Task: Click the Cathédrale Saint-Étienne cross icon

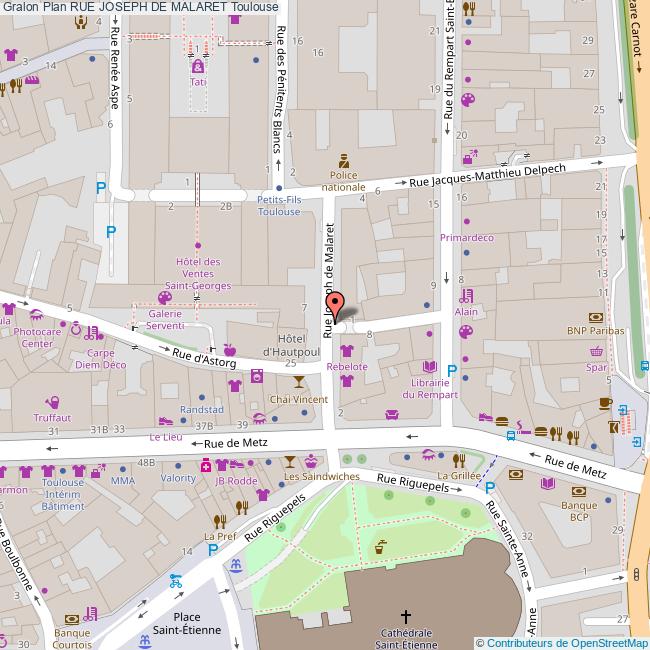Action: tap(405, 617)
